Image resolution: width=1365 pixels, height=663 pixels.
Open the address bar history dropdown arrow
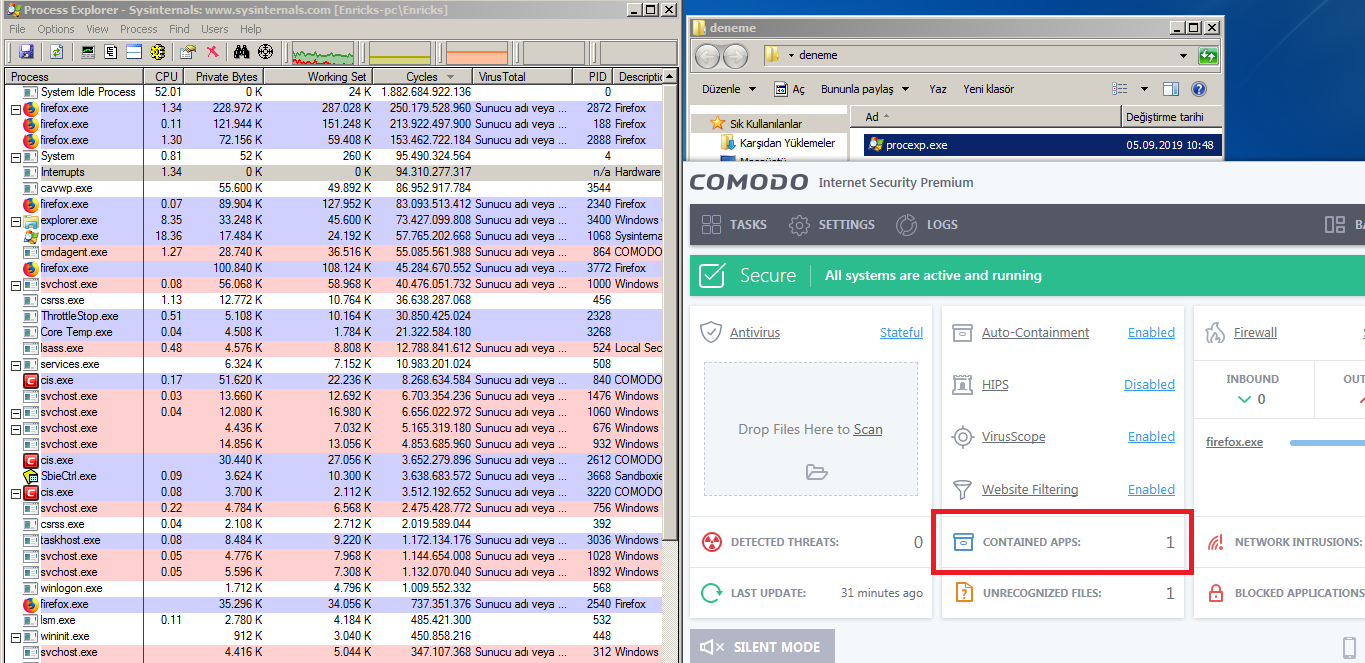coord(1183,56)
